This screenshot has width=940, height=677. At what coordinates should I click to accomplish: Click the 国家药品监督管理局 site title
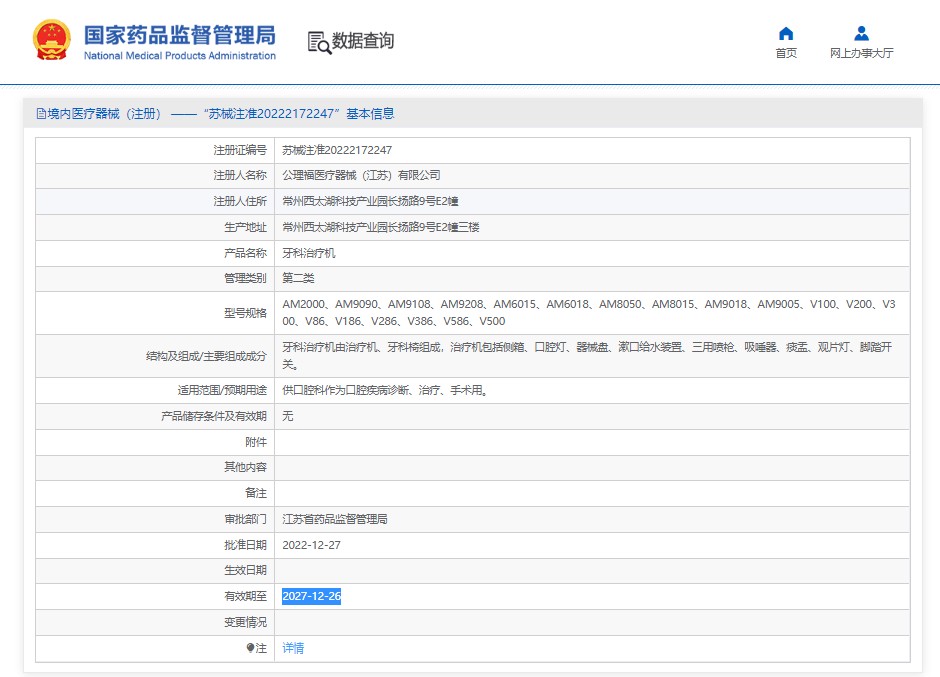179,34
